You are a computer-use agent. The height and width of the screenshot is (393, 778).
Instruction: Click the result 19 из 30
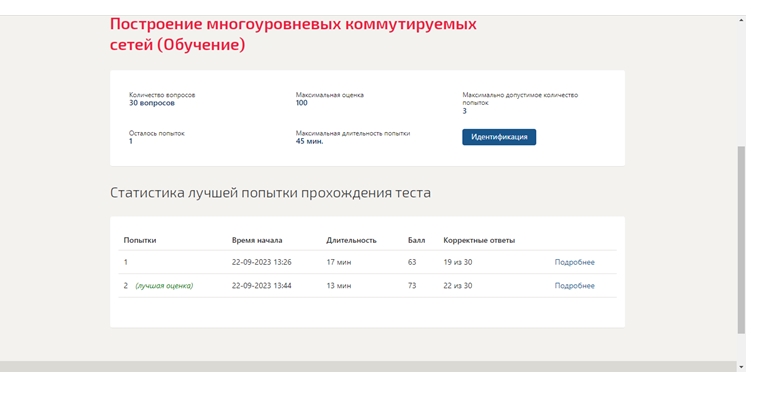pos(457,262)
